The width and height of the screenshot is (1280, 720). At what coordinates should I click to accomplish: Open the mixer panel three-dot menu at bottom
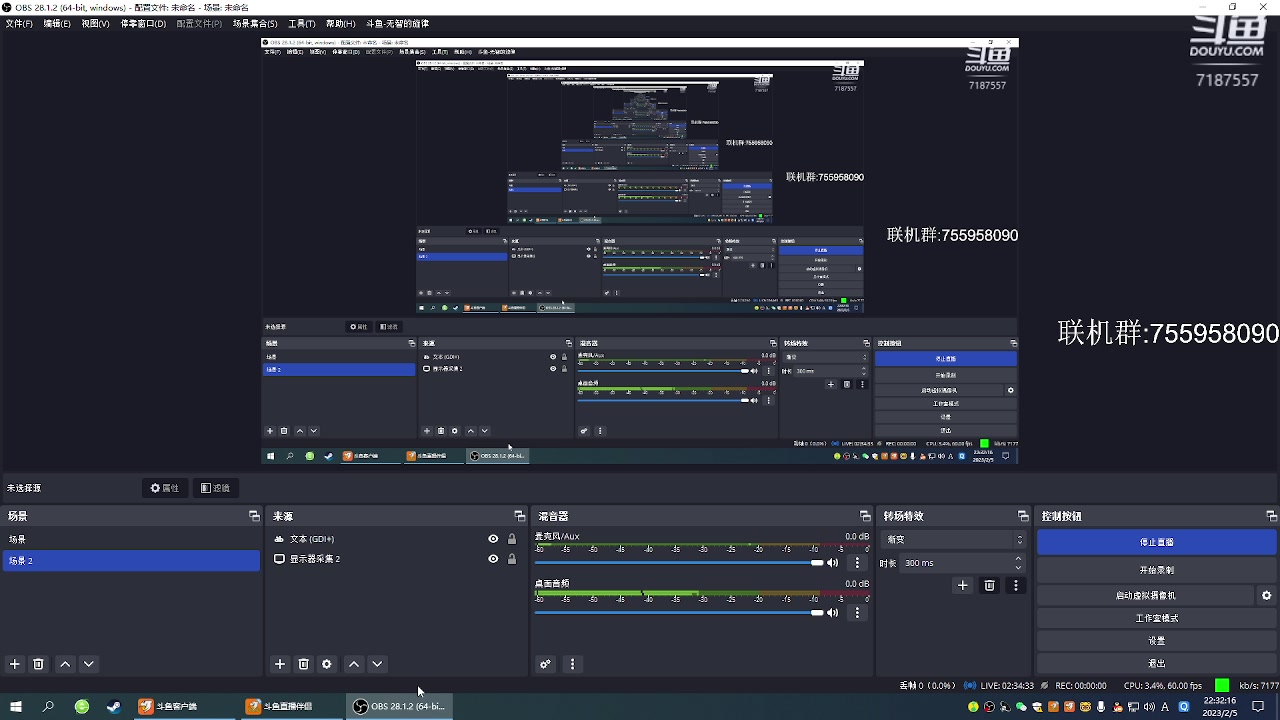click(x=573, y=664)
